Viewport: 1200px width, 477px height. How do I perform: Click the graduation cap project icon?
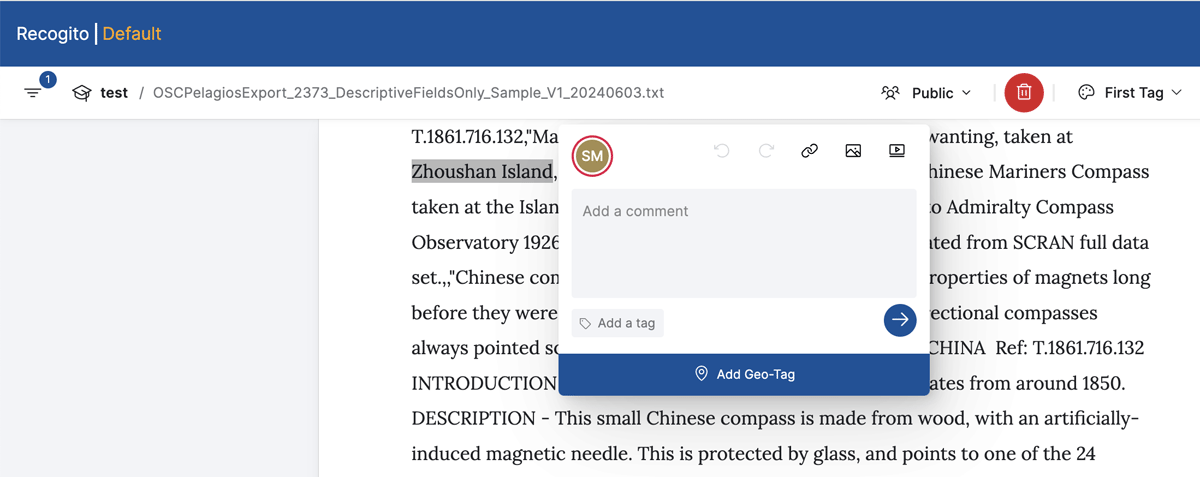[81, 93]
